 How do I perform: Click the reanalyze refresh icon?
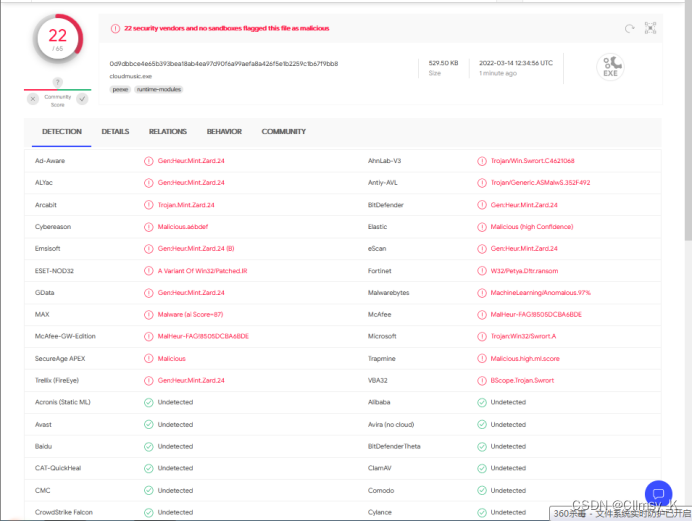click(629, 29)
